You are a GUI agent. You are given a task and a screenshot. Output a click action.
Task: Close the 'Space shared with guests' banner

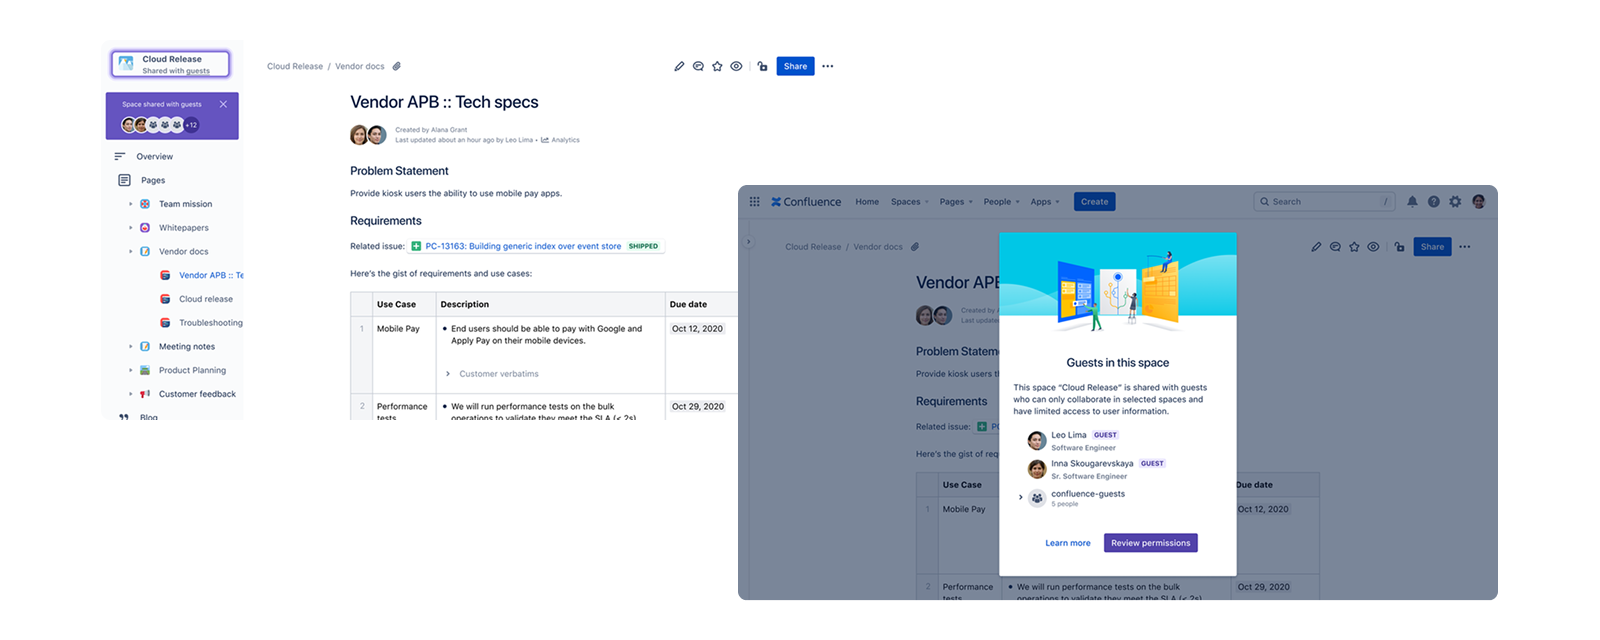223,104
